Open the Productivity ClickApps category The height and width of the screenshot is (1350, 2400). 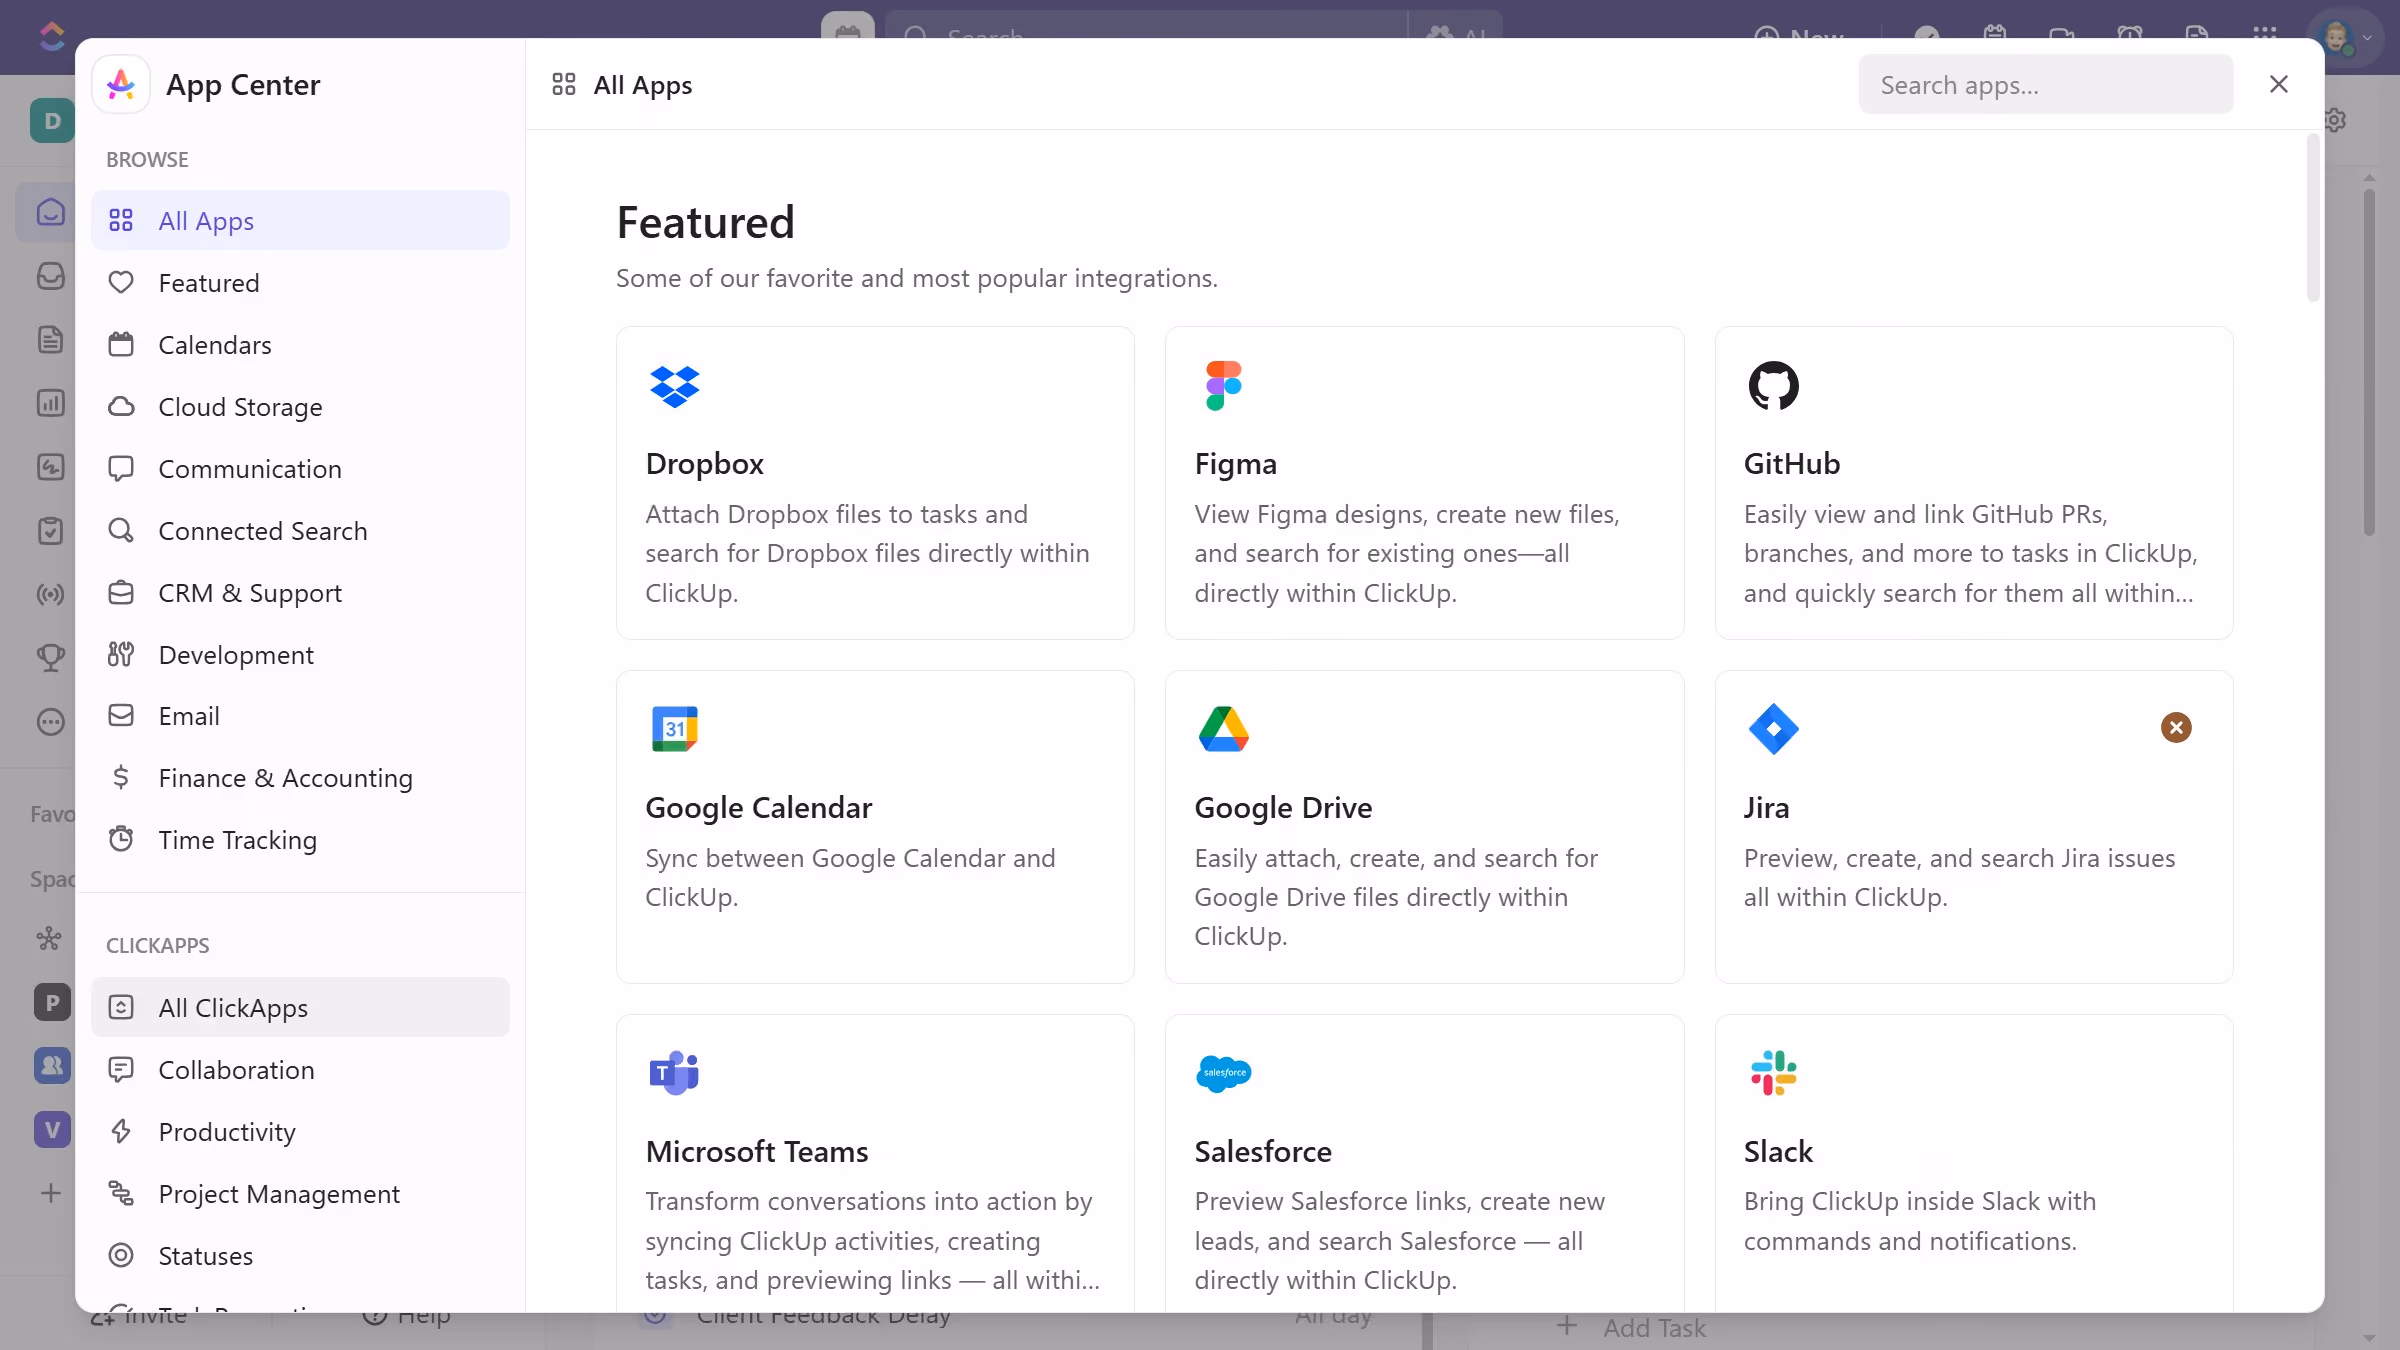(x=300, y=1132)
